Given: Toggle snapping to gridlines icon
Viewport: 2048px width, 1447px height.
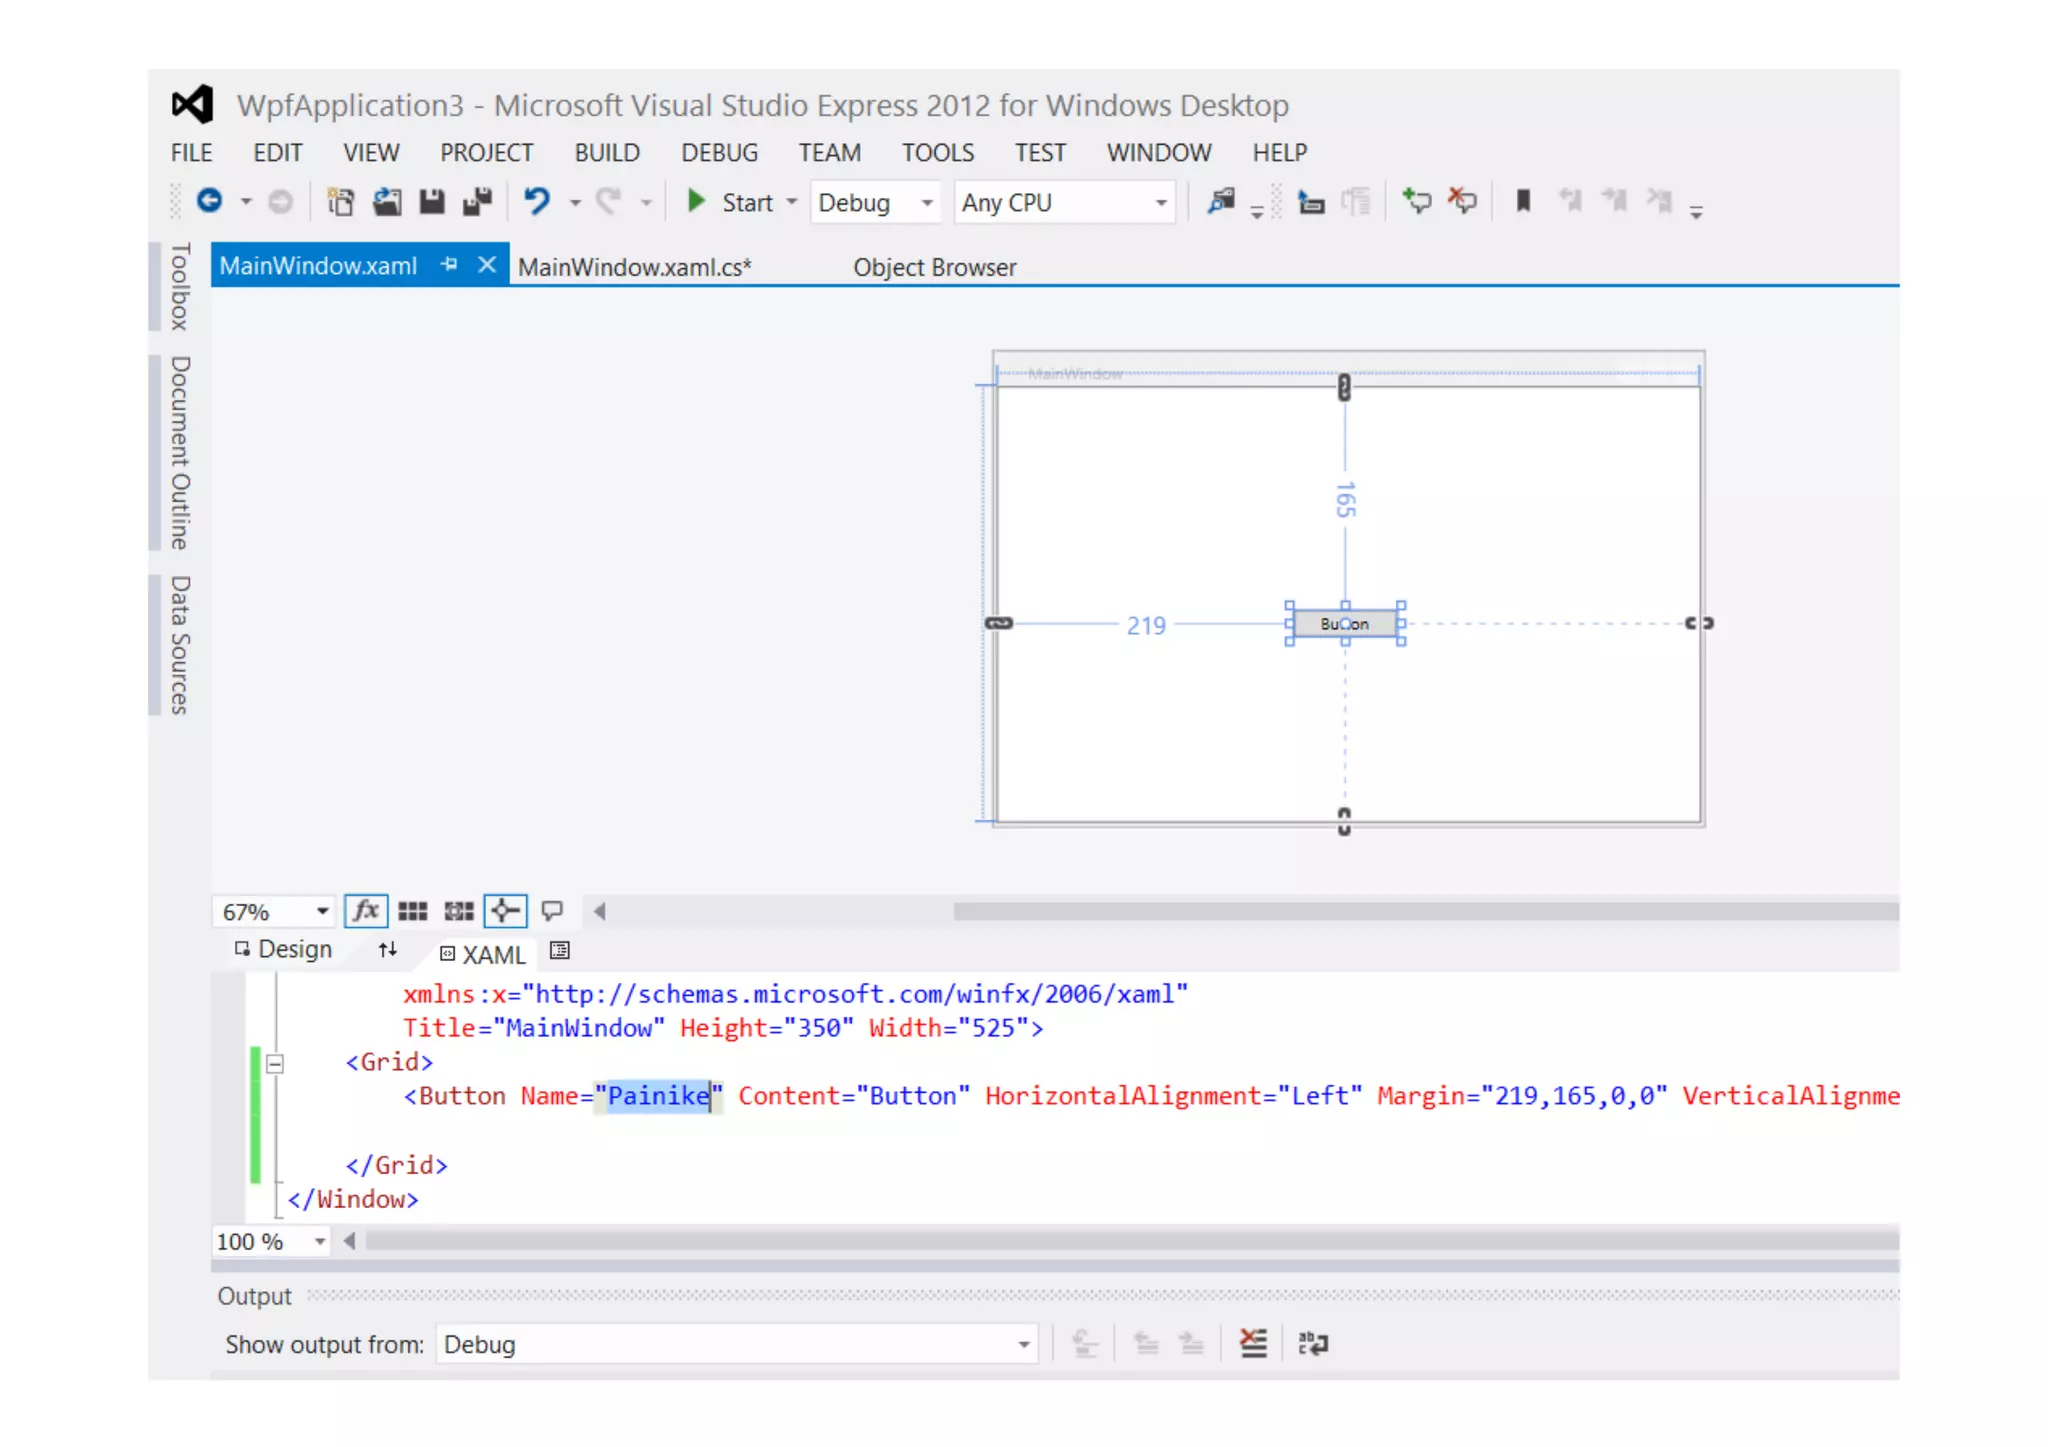Looking at the screenshot, I should tap(459, 911).
